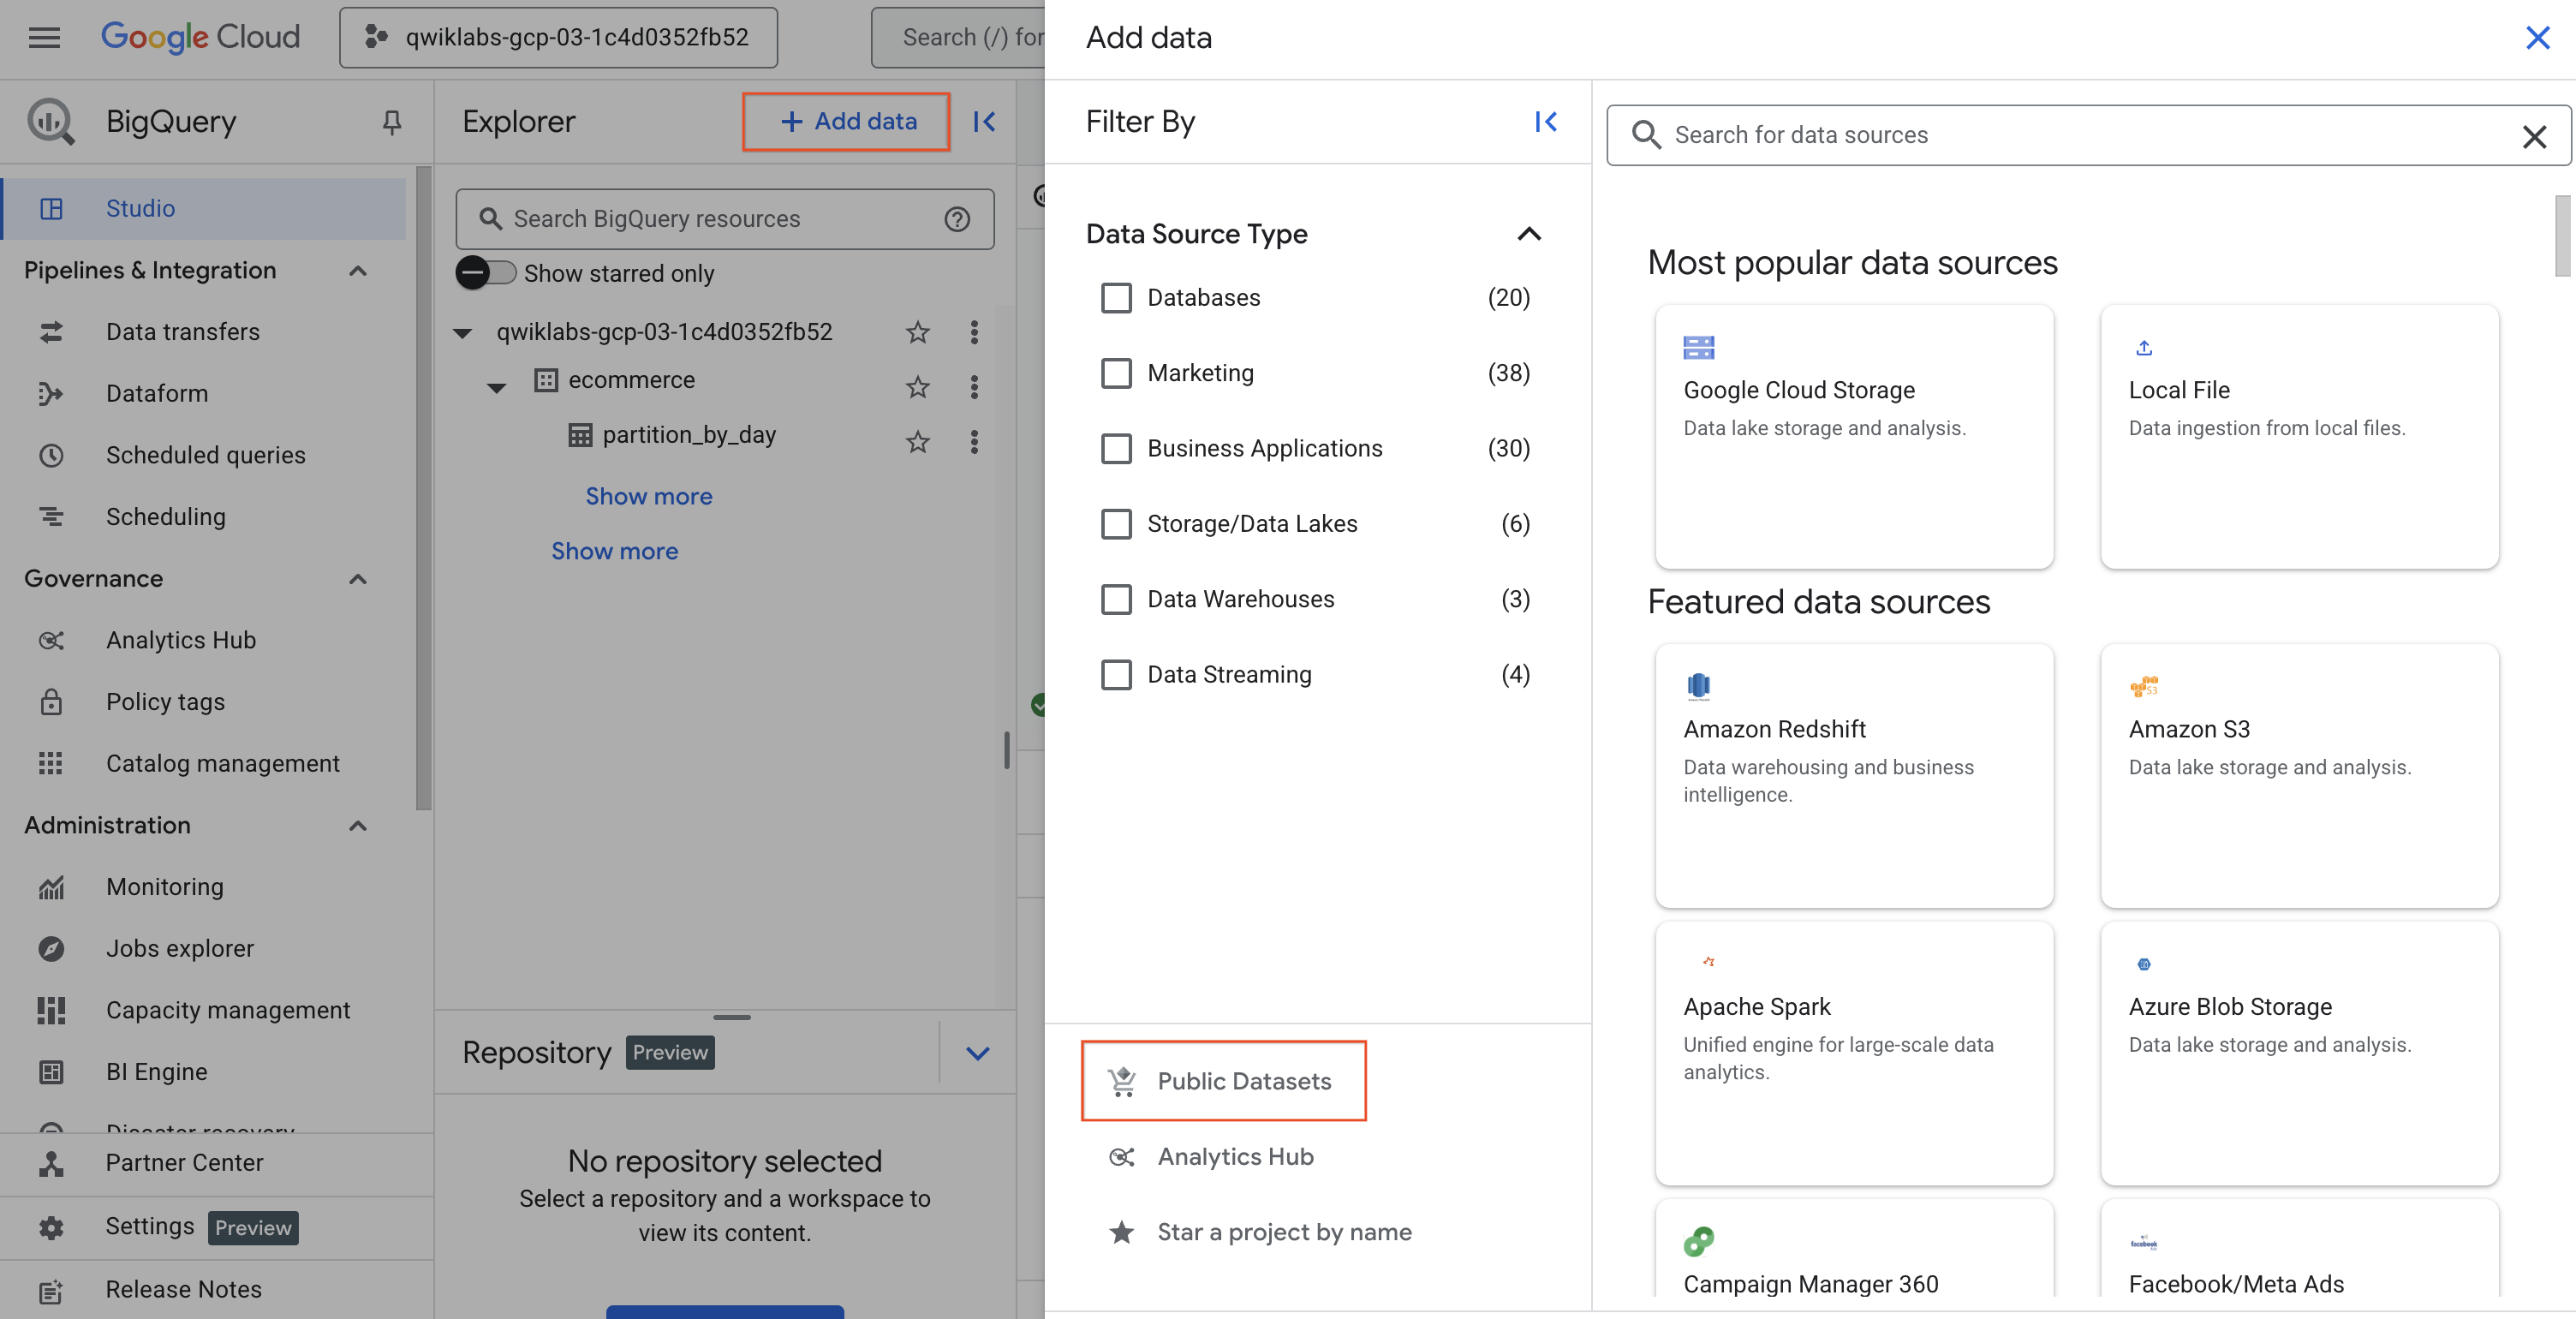The height and width of the screenshot is (1319, 2576).
Task: Collapse the Administration section
Action: [358, 826]
